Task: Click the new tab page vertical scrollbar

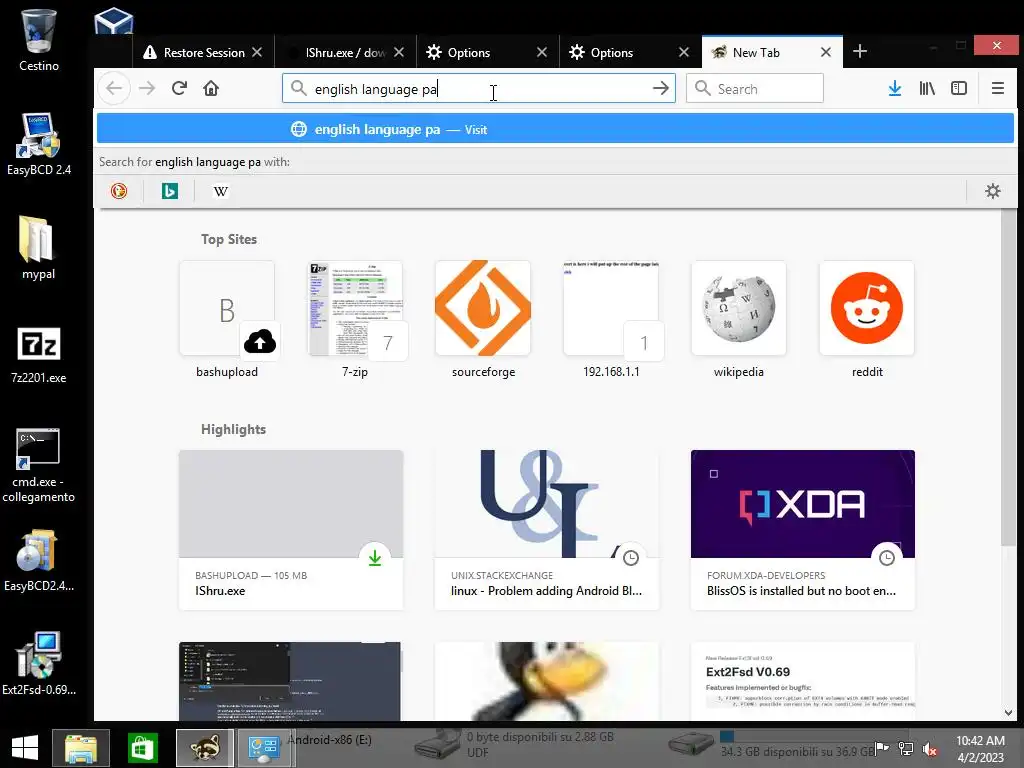Action: point(1008,377)
